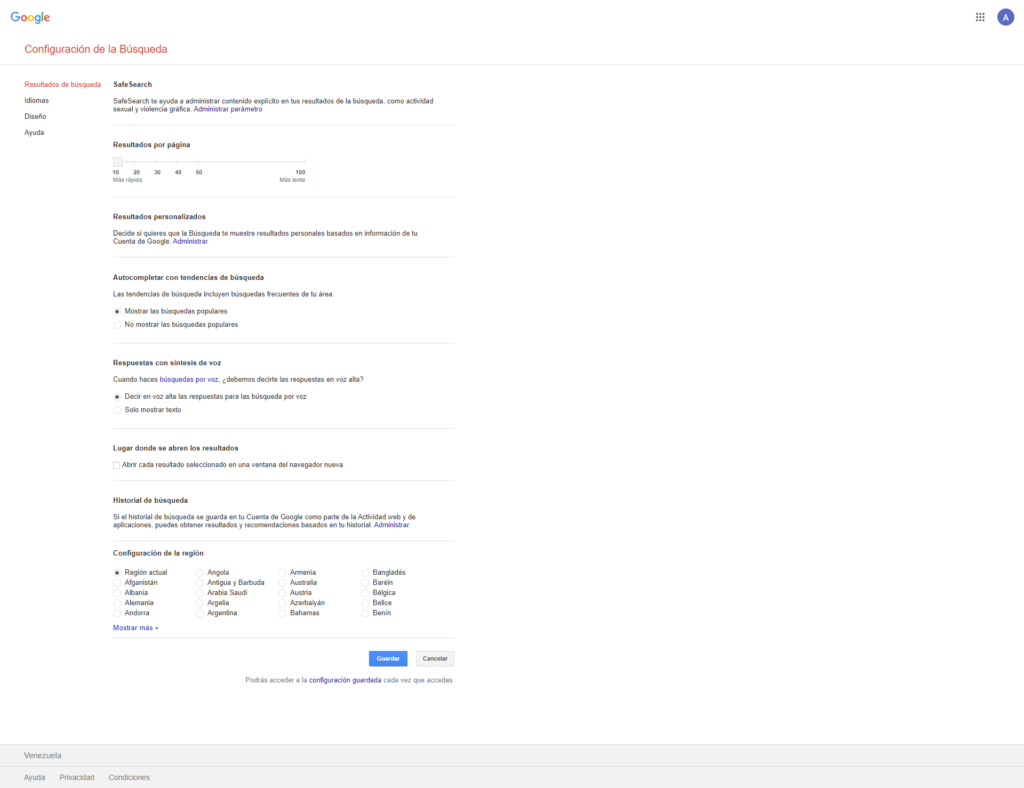Open Administrar link for Historial de búsqueda

pyautogui.click(x=391, y=525)
